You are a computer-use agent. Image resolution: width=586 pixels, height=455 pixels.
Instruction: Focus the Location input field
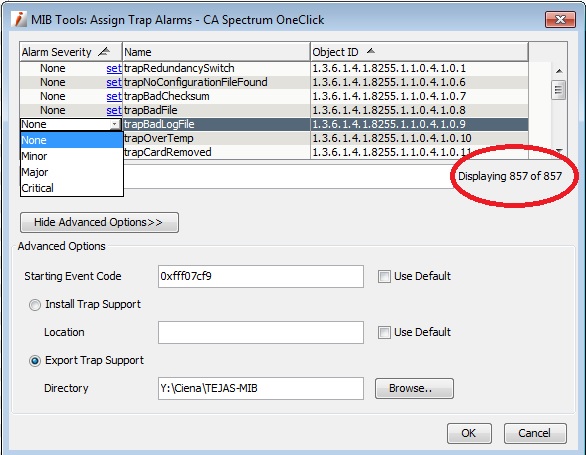coord(261,332)
